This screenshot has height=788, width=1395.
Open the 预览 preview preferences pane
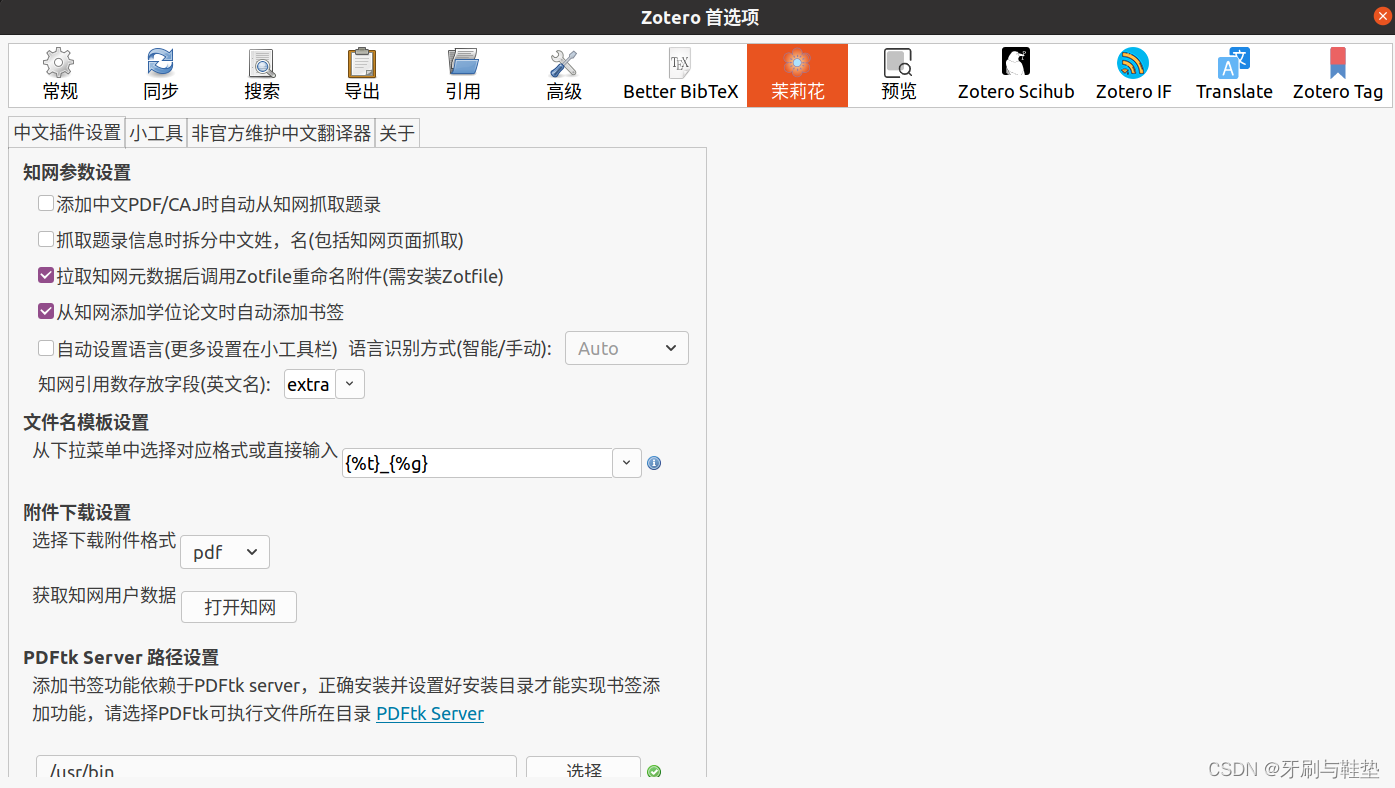(898, 75)
